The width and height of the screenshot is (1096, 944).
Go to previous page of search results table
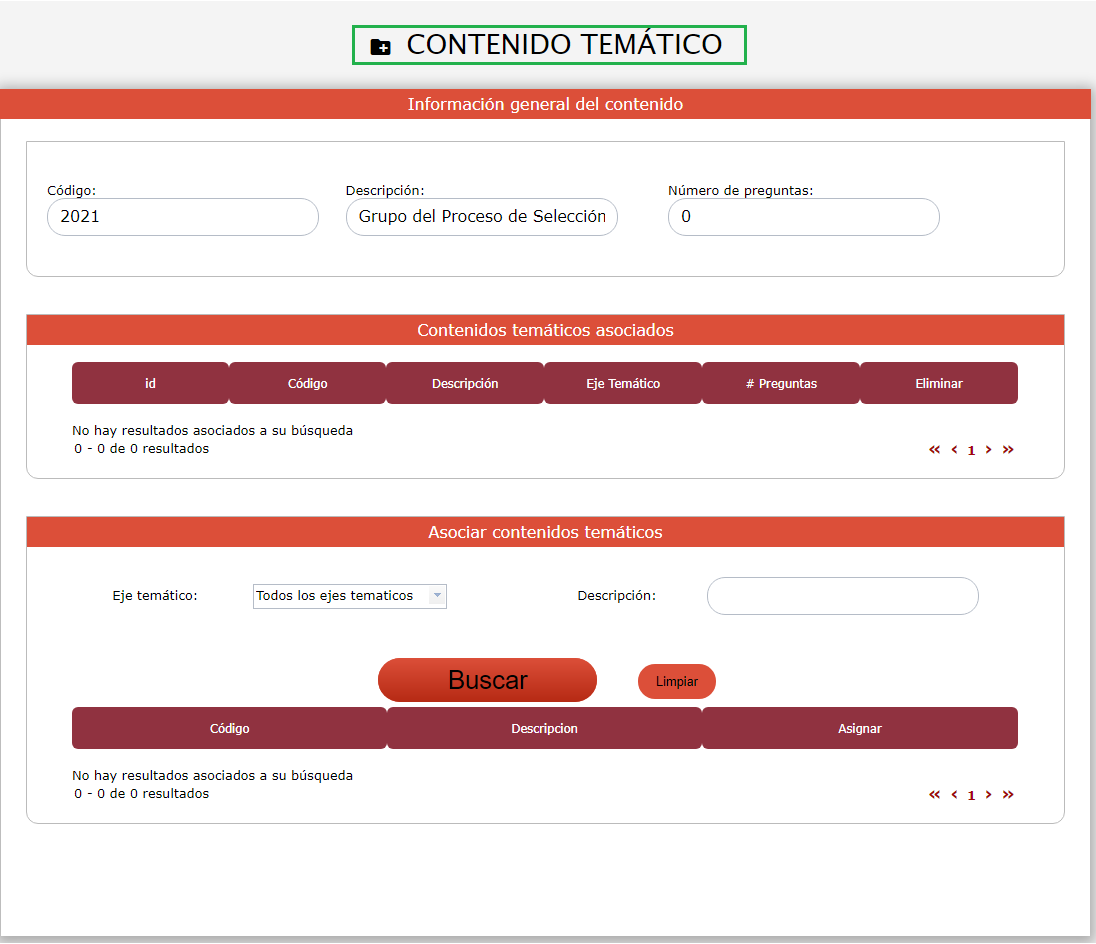954,795
